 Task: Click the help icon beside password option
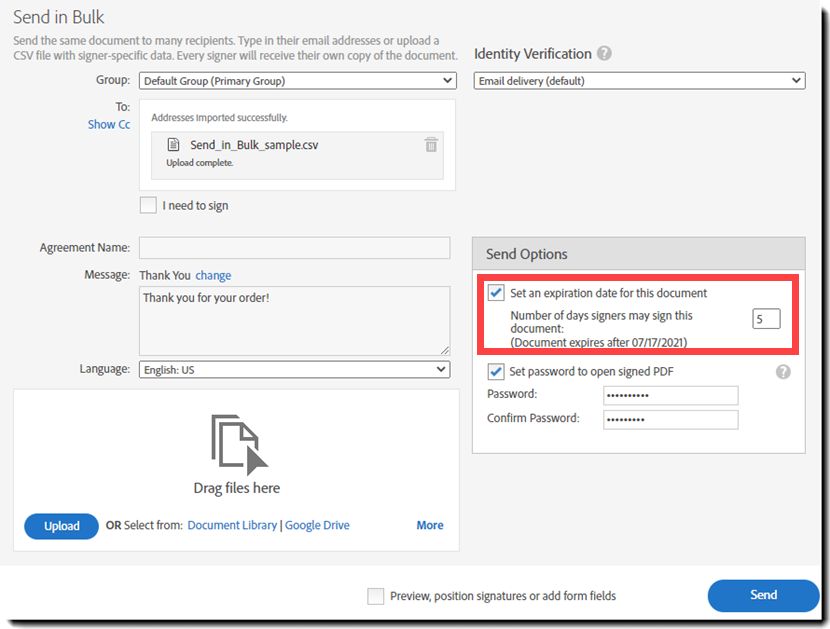(783, 372)
